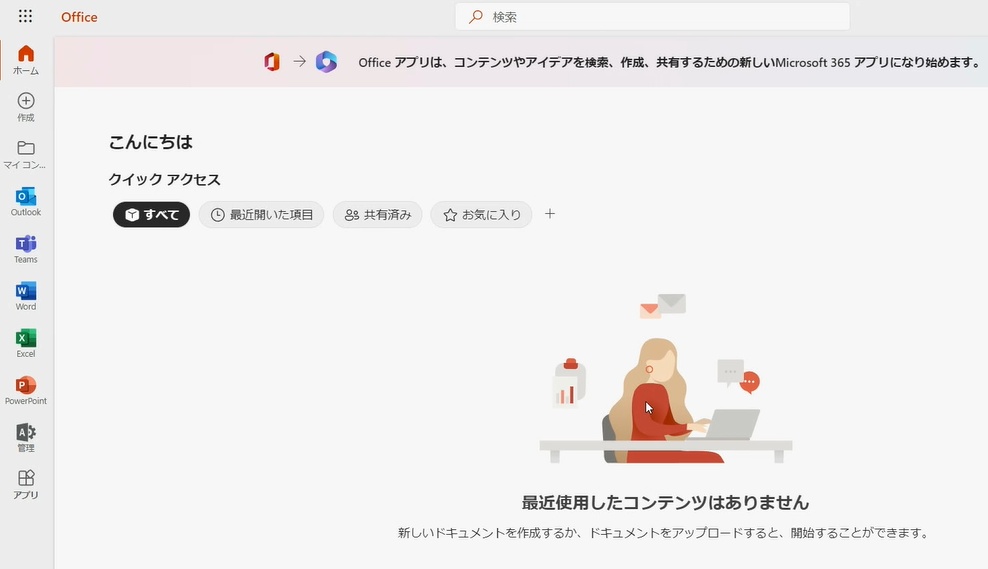The image size is (988, 569).
Task: Add a new filter with plus button
Action: tap(550, 214)
